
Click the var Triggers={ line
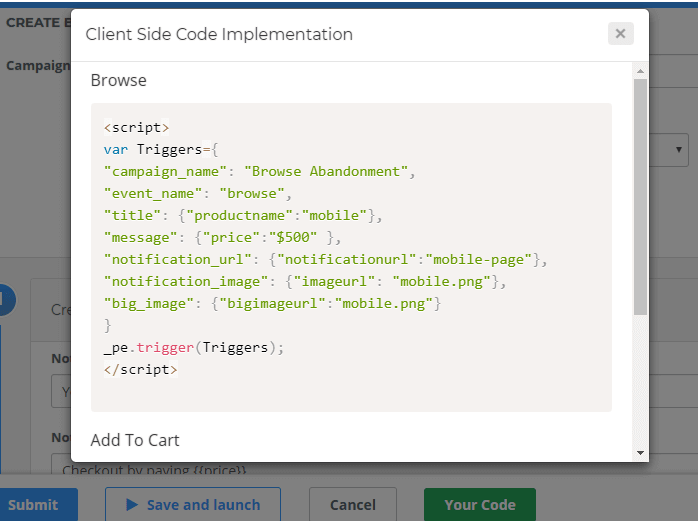(161, 150)
